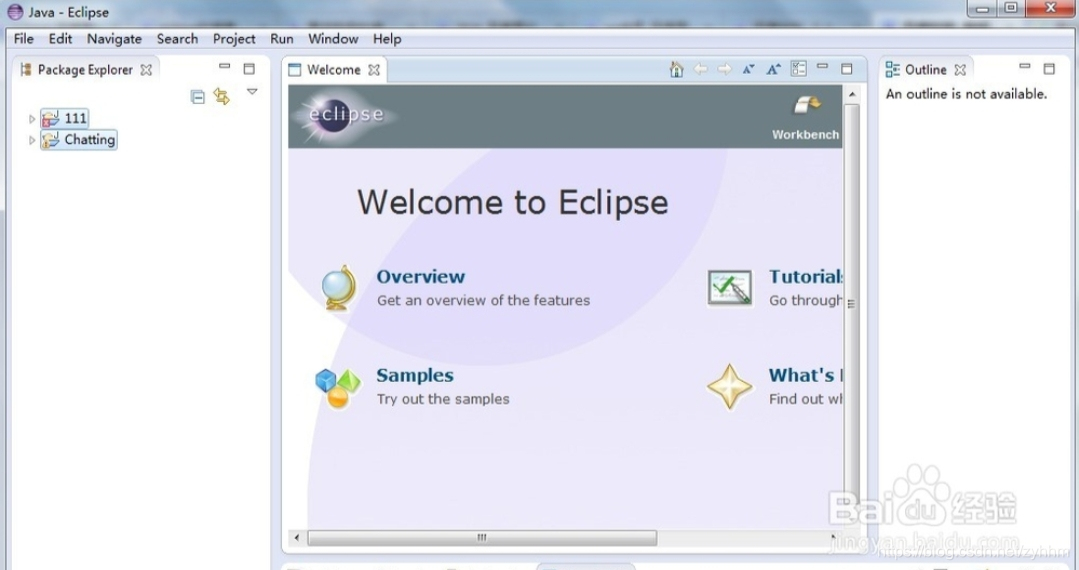Click the customize page icon in Welcome toolbar
The width and height of the screenshot is (1079, 570).
click(798, 69)
